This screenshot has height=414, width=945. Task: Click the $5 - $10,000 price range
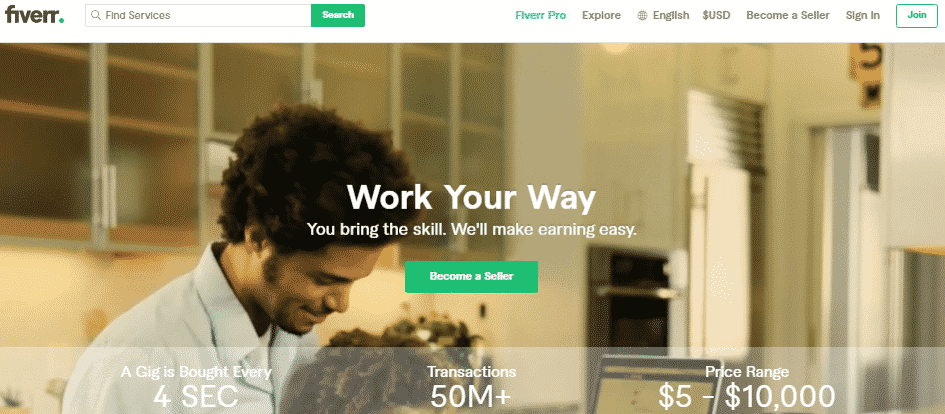click(747, 397)
